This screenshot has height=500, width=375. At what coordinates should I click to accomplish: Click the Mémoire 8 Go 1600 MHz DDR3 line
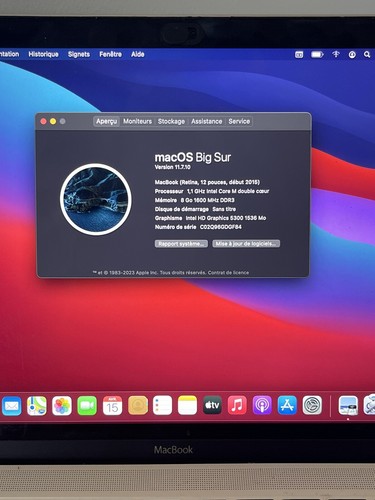[x=194, y=200]
